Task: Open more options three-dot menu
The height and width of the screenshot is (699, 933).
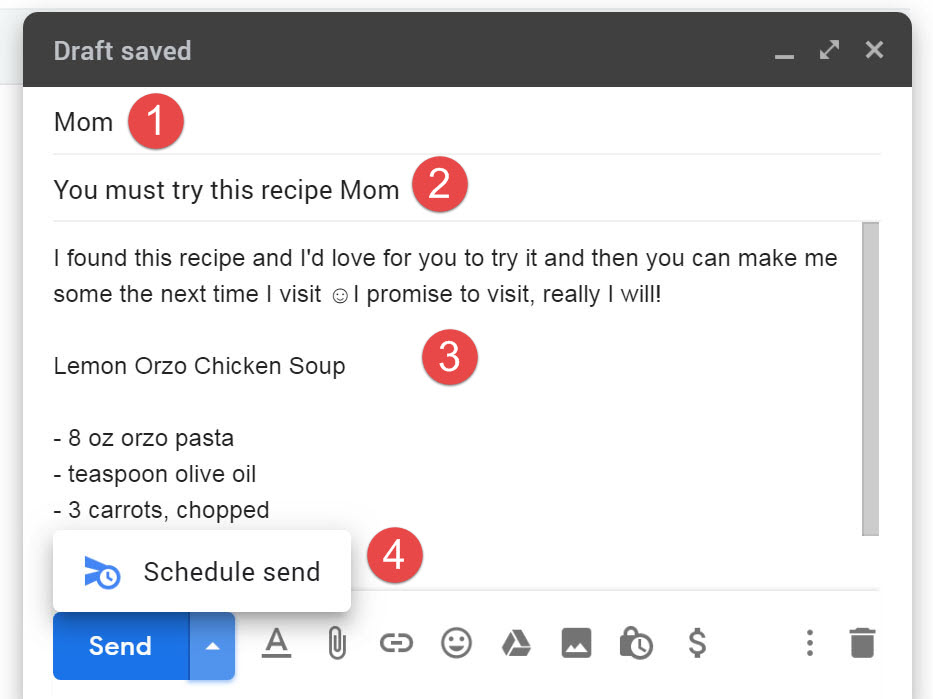Action: [809, 643]
